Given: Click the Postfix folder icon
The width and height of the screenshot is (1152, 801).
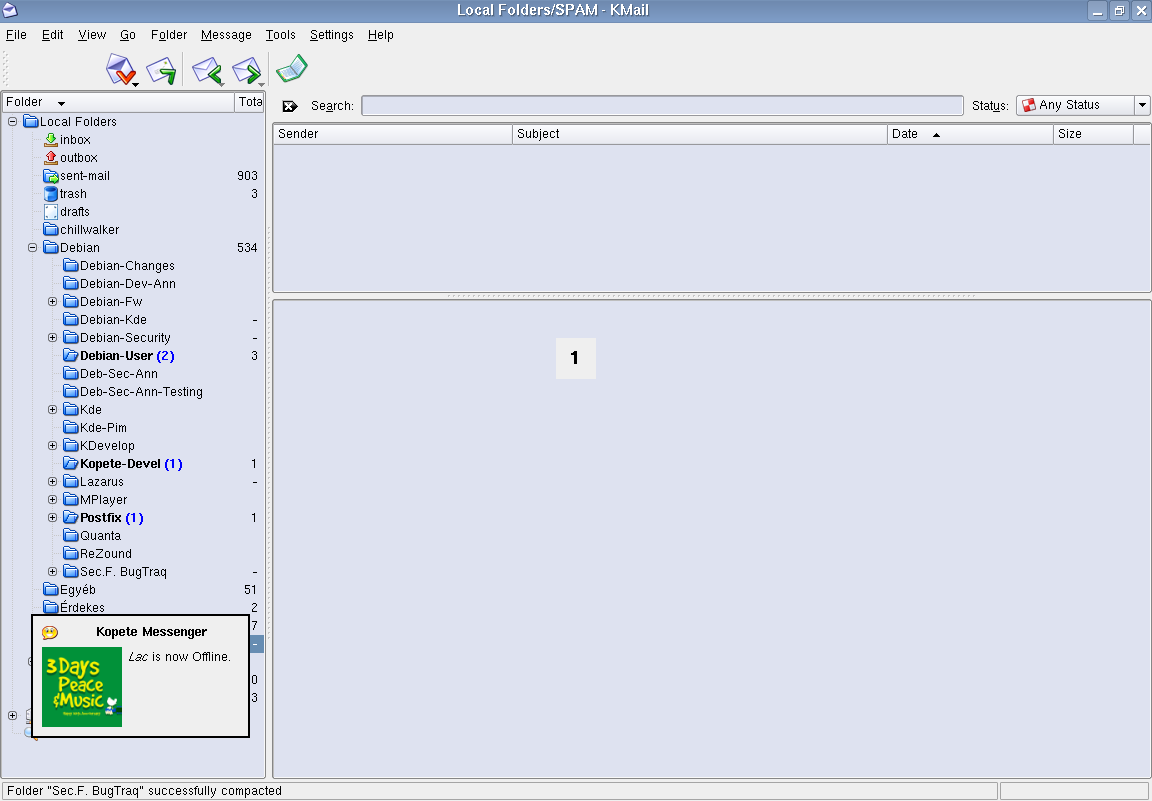Looking at the screenshot, I should [x=71, y=517].
